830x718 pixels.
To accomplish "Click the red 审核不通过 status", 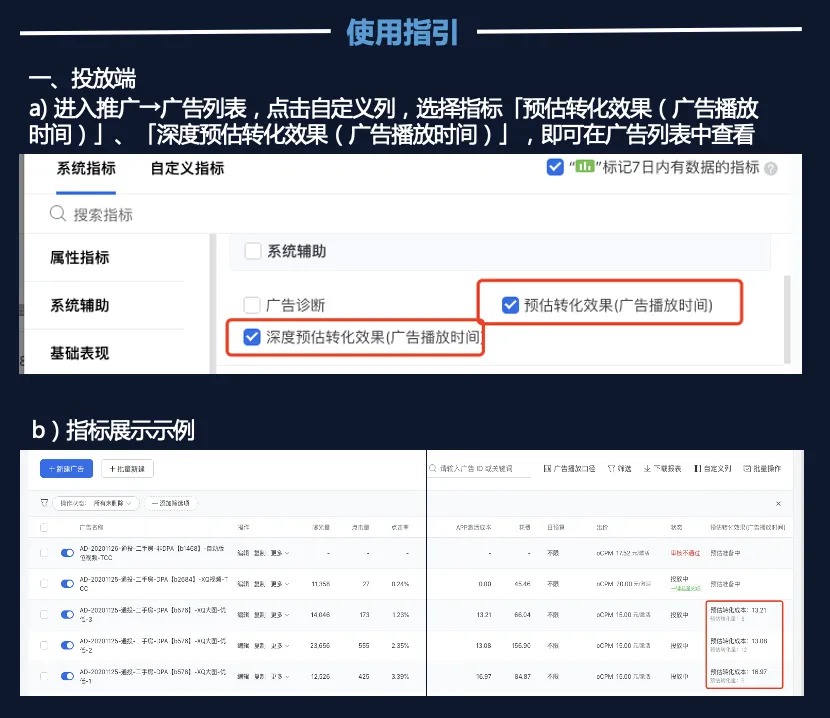I will pos(685,553).
